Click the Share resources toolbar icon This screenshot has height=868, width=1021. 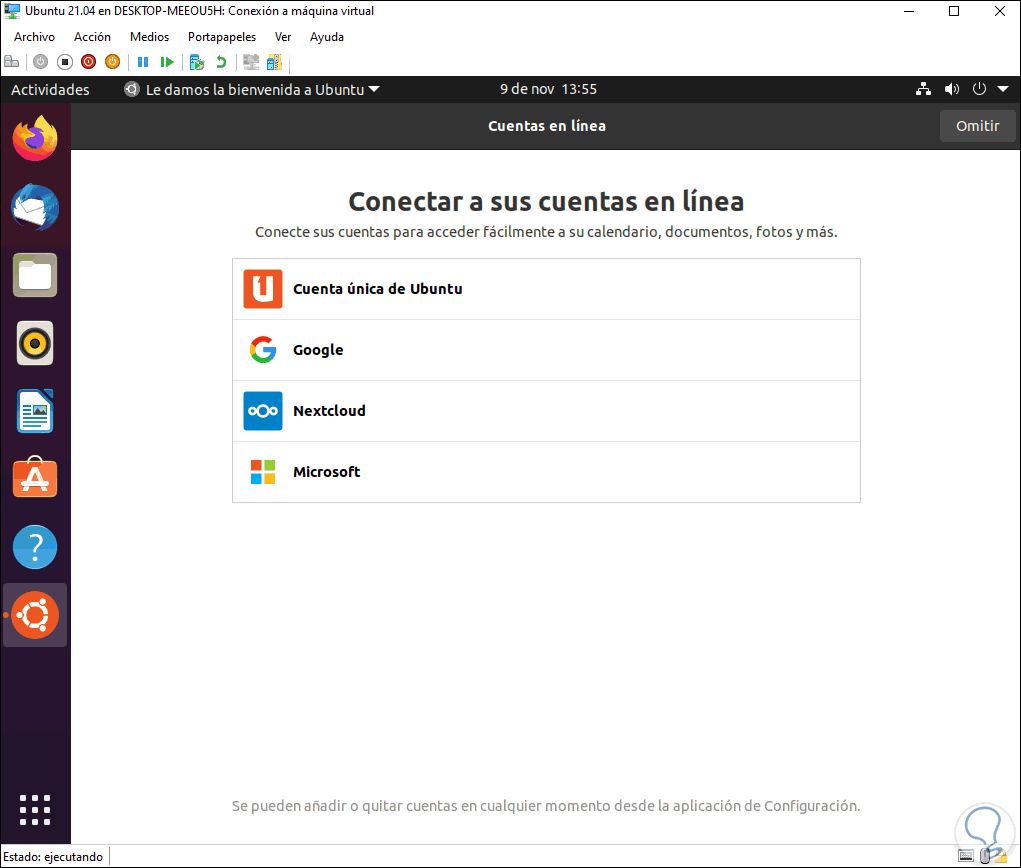click(x=275, y=62)
